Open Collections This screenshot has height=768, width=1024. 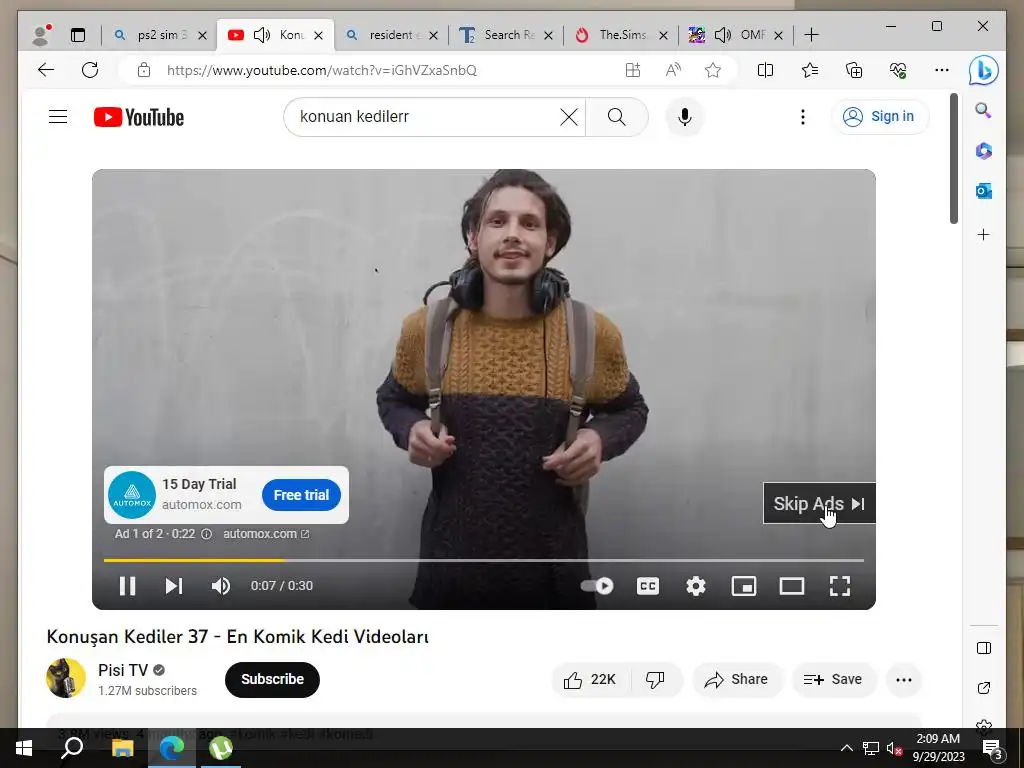coord(854,70)
